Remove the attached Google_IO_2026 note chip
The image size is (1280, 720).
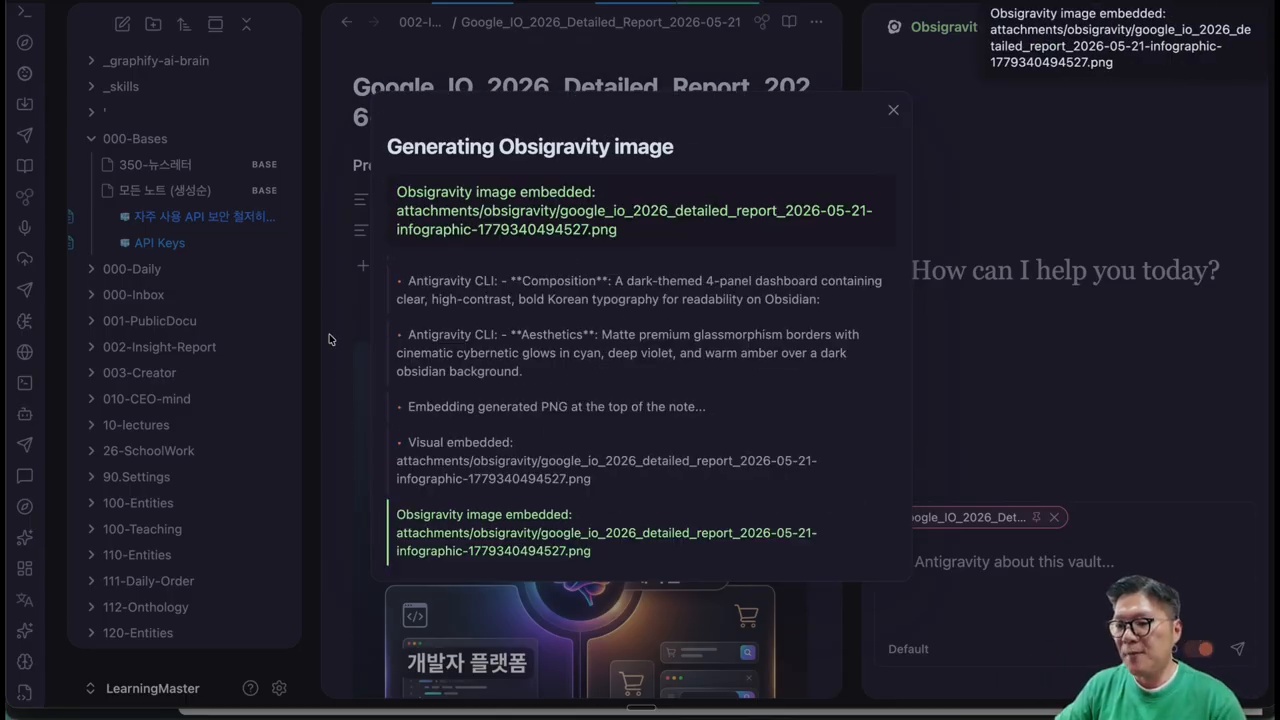coord(1054,517)
